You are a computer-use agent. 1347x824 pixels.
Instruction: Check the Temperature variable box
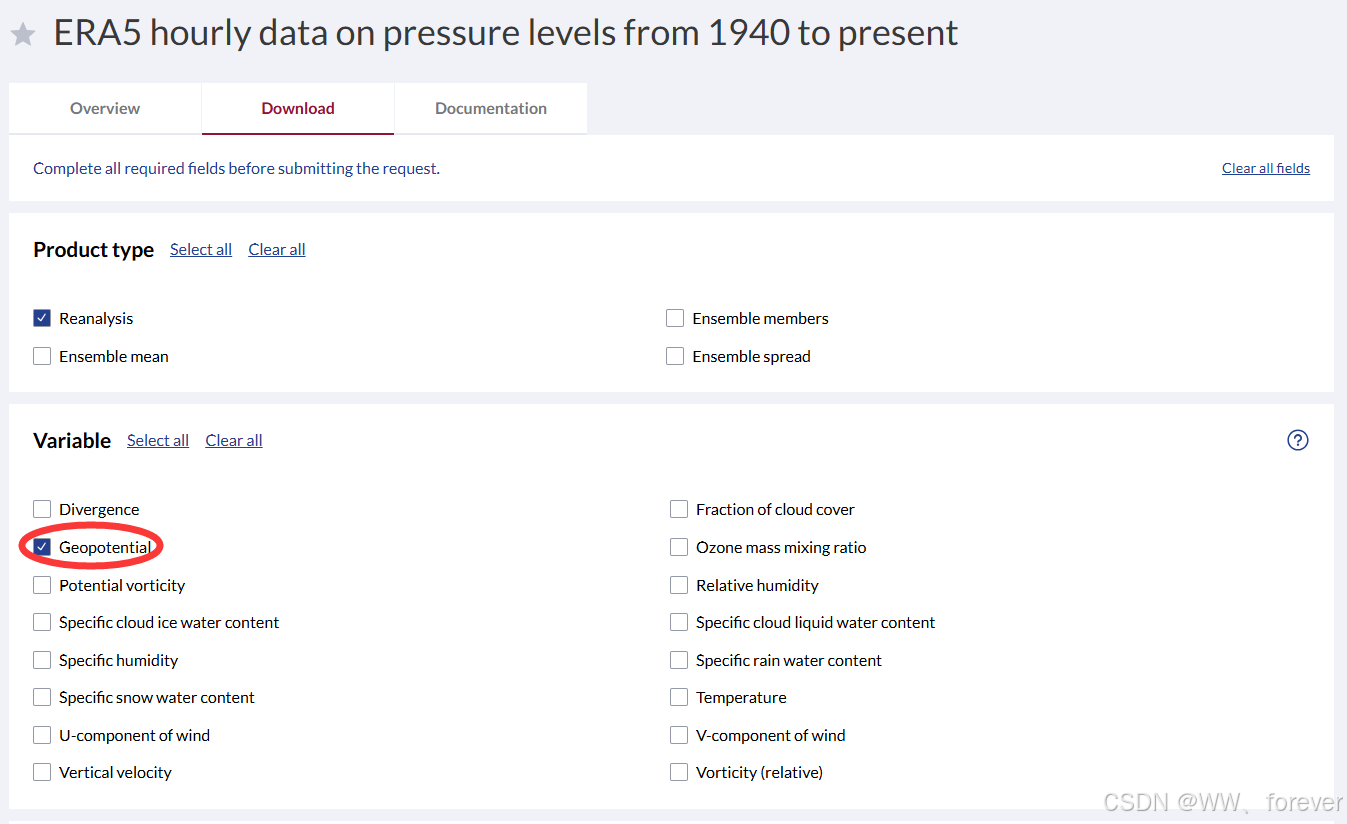[679, 697]
